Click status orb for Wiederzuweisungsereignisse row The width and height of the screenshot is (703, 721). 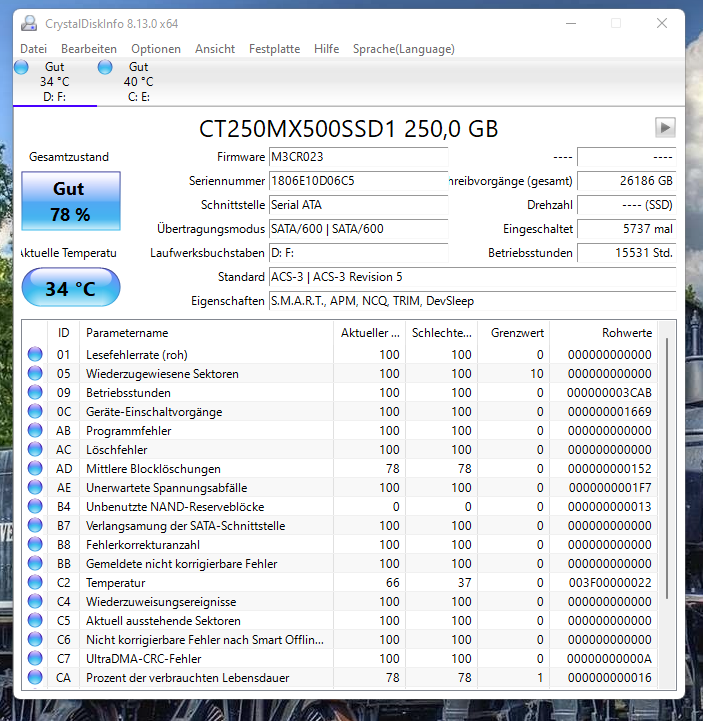point(35,601)
